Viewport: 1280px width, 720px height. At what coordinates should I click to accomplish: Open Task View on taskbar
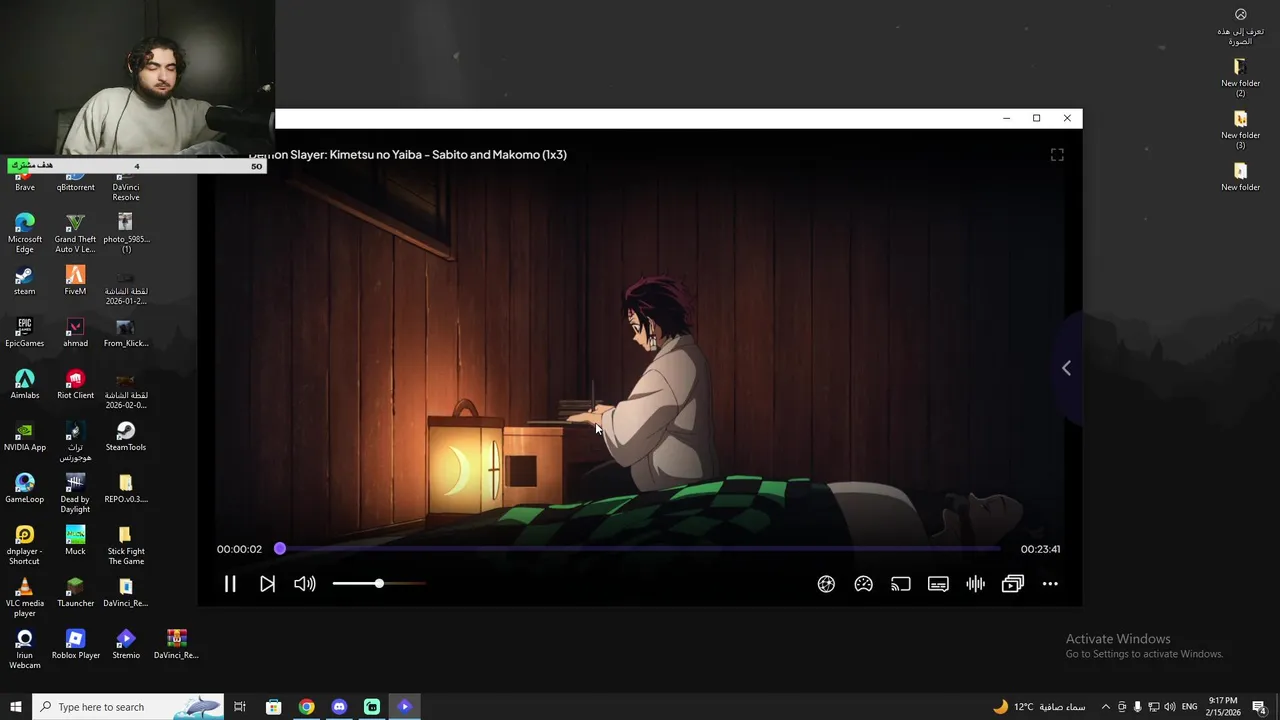click(x=240, y=707)
